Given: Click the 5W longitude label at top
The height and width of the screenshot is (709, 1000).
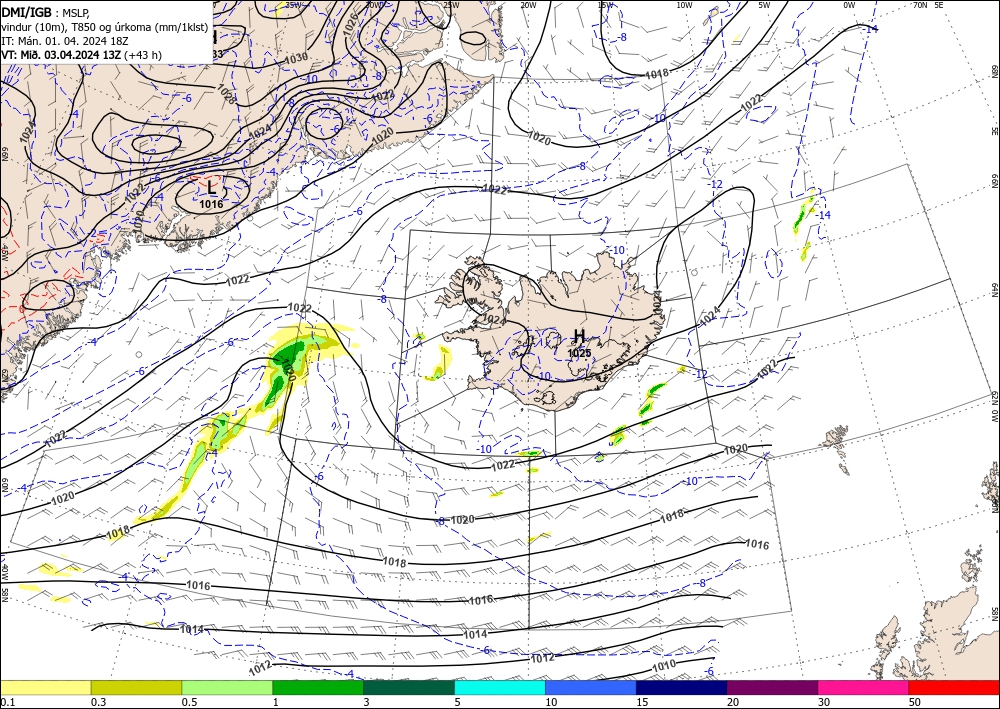Looking at the screenshot, I should pos(765,5).
